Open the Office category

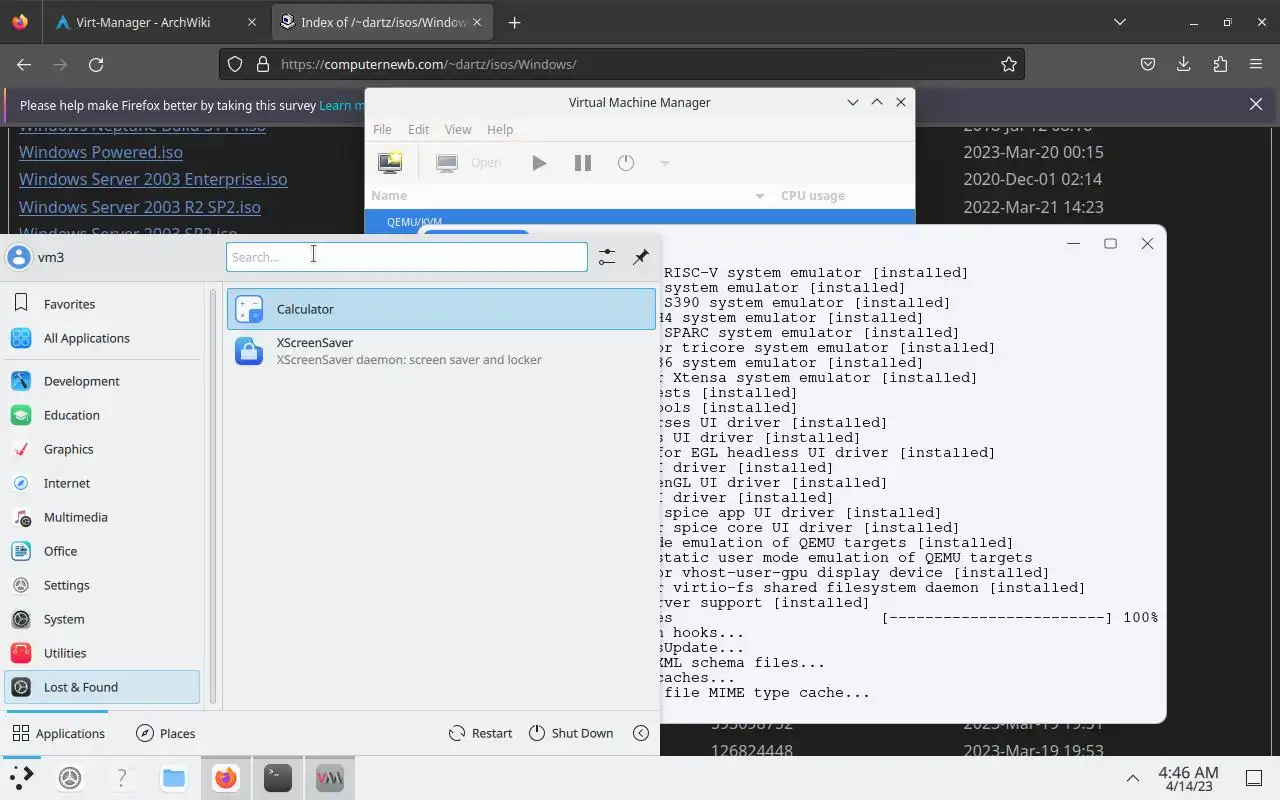tap(102, 551)
